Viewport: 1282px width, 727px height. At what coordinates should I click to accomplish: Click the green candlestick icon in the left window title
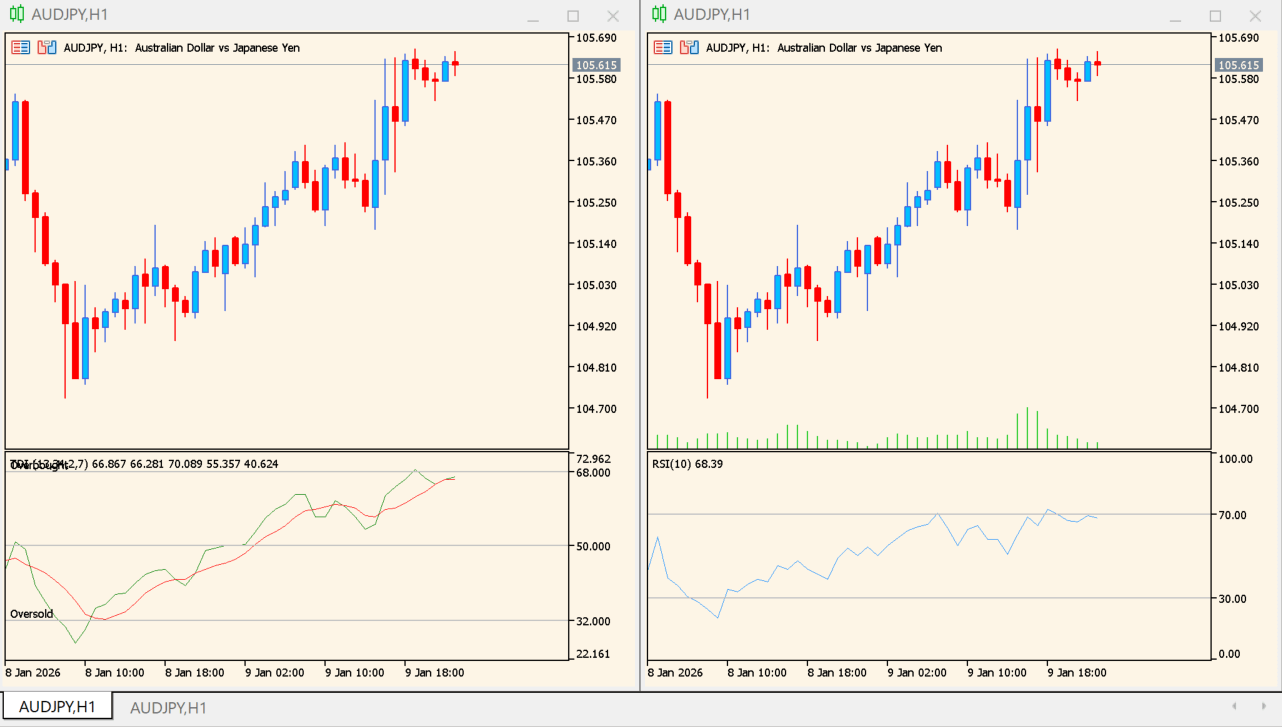pyautogui.click(x=16, y=15)
